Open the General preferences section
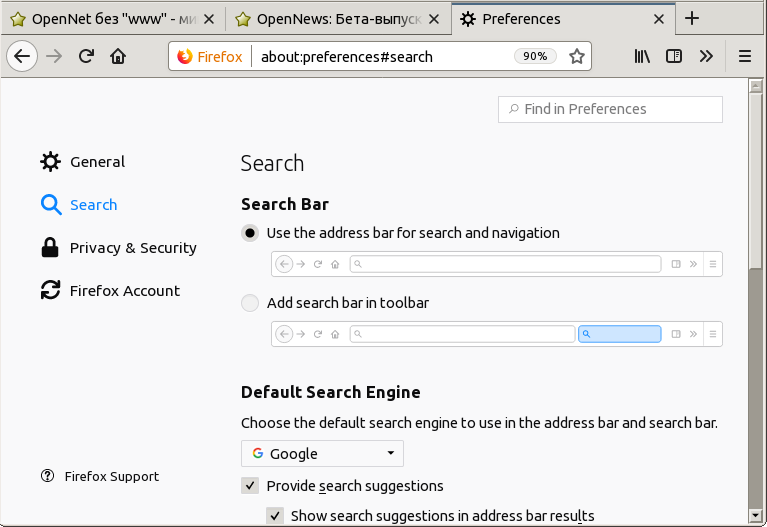This screenshot has width=767, height=527. pyautogui.click(x=96, y=162)
